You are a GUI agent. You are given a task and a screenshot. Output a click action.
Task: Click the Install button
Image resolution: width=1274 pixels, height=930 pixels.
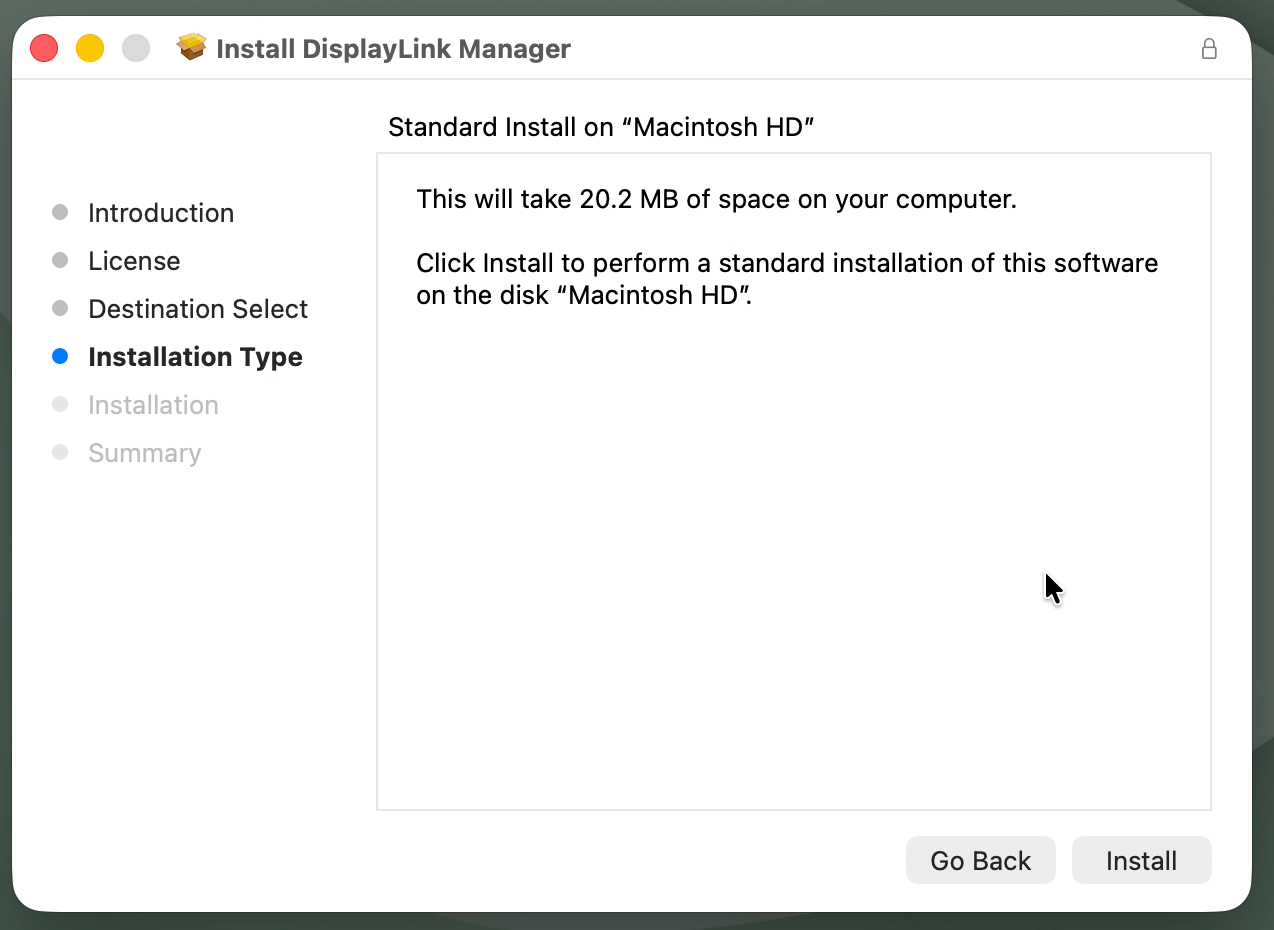tap(1141, 860)
